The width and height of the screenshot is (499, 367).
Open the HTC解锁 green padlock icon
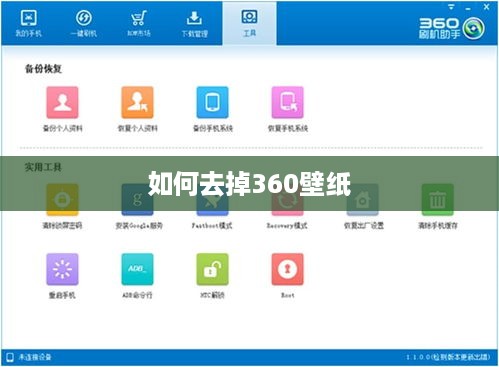[213, 269]
